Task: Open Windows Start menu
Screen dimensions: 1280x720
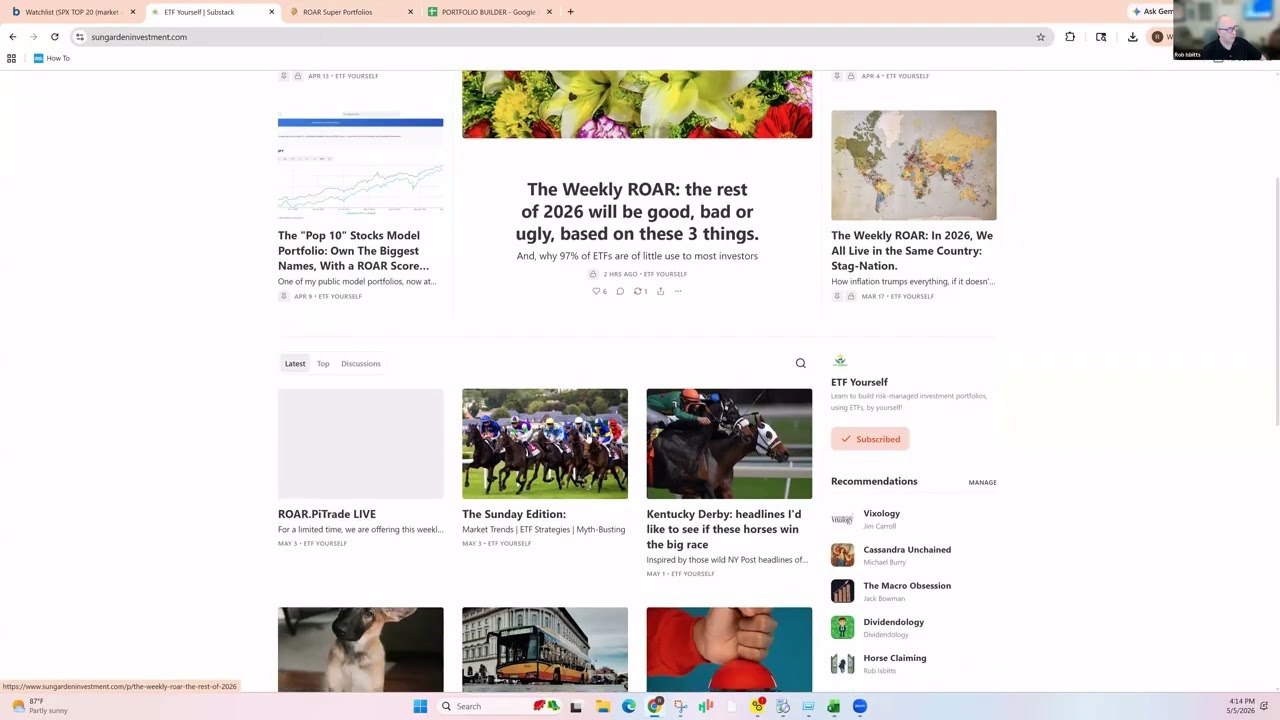Action: tap(420, 706)
